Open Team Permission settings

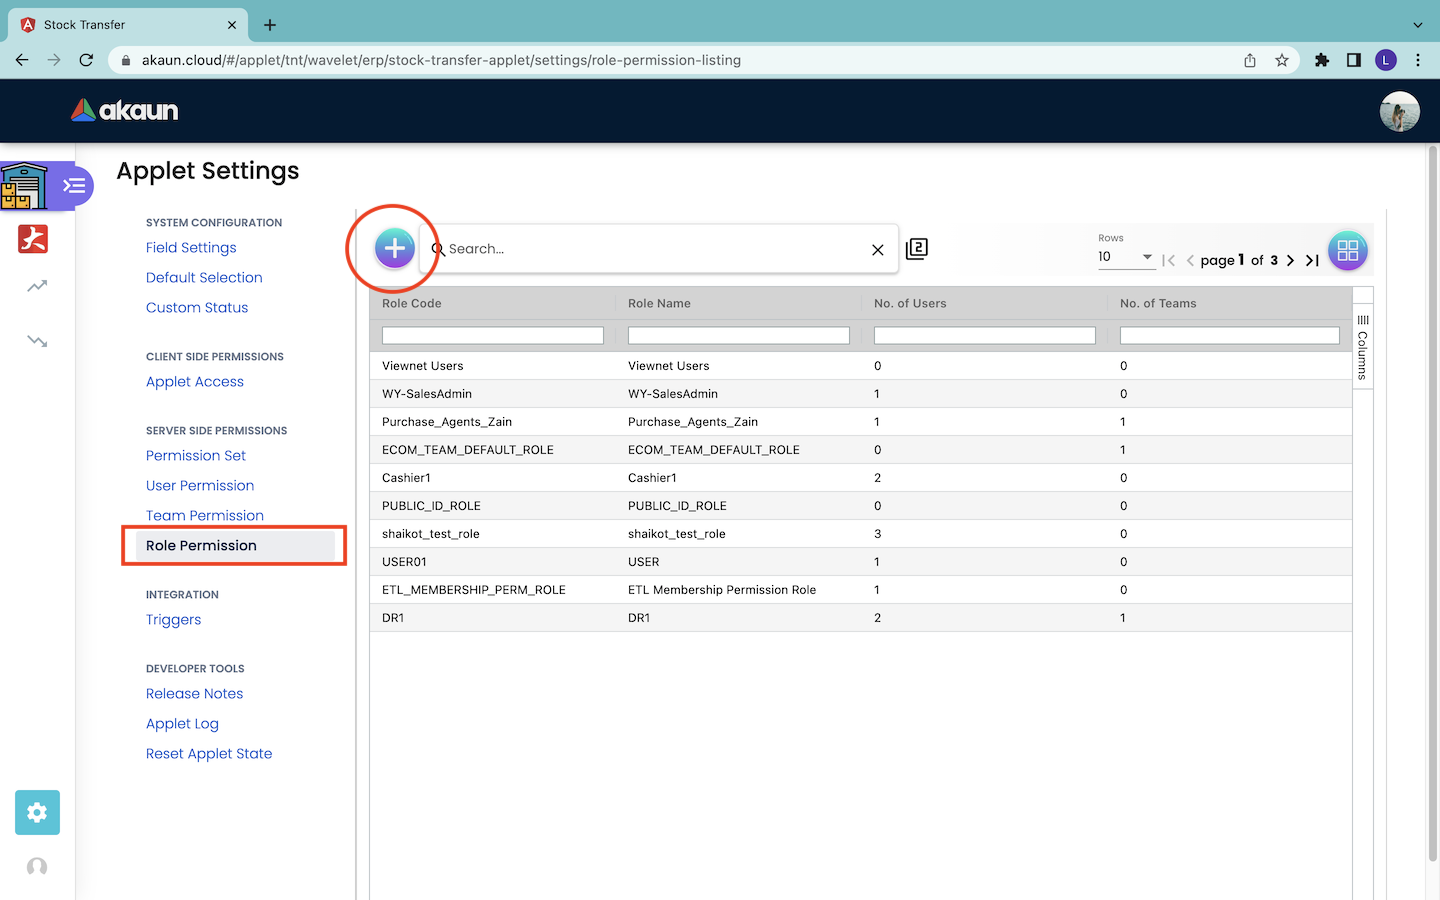pos(205,515)
